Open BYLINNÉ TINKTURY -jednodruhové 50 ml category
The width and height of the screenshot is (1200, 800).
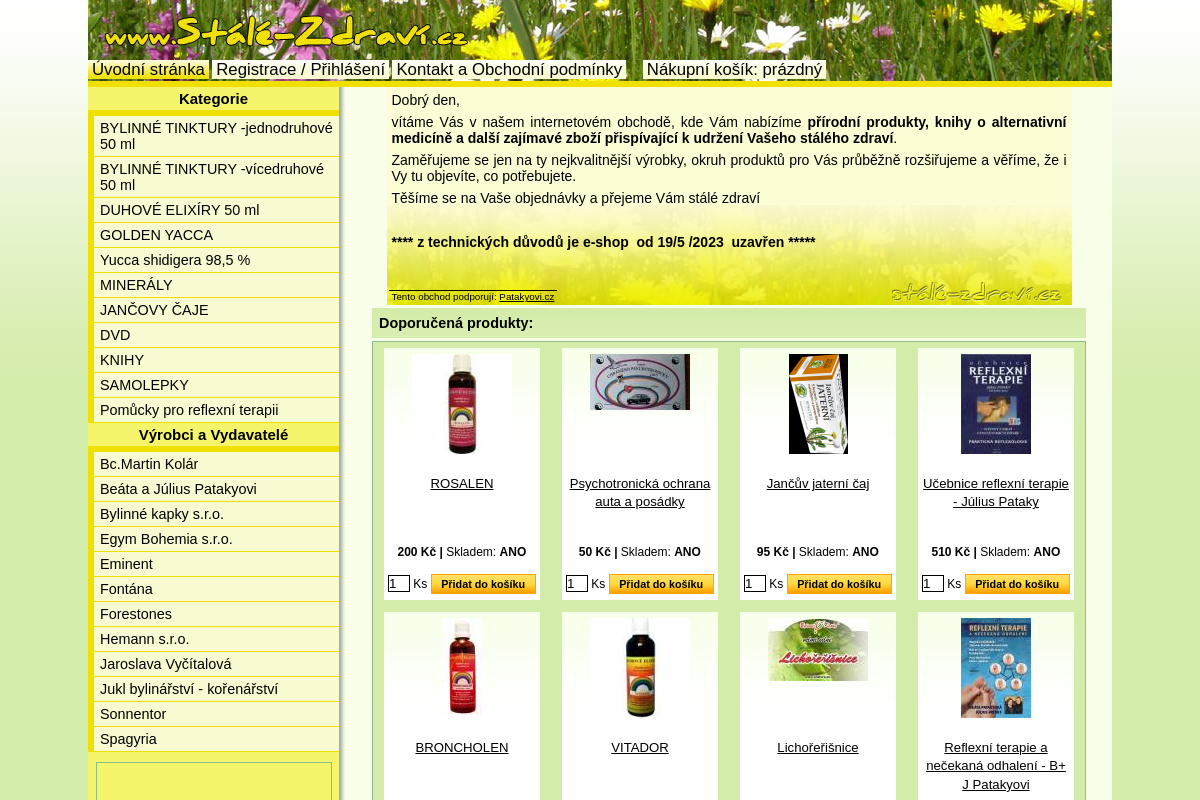pos(217,136)
